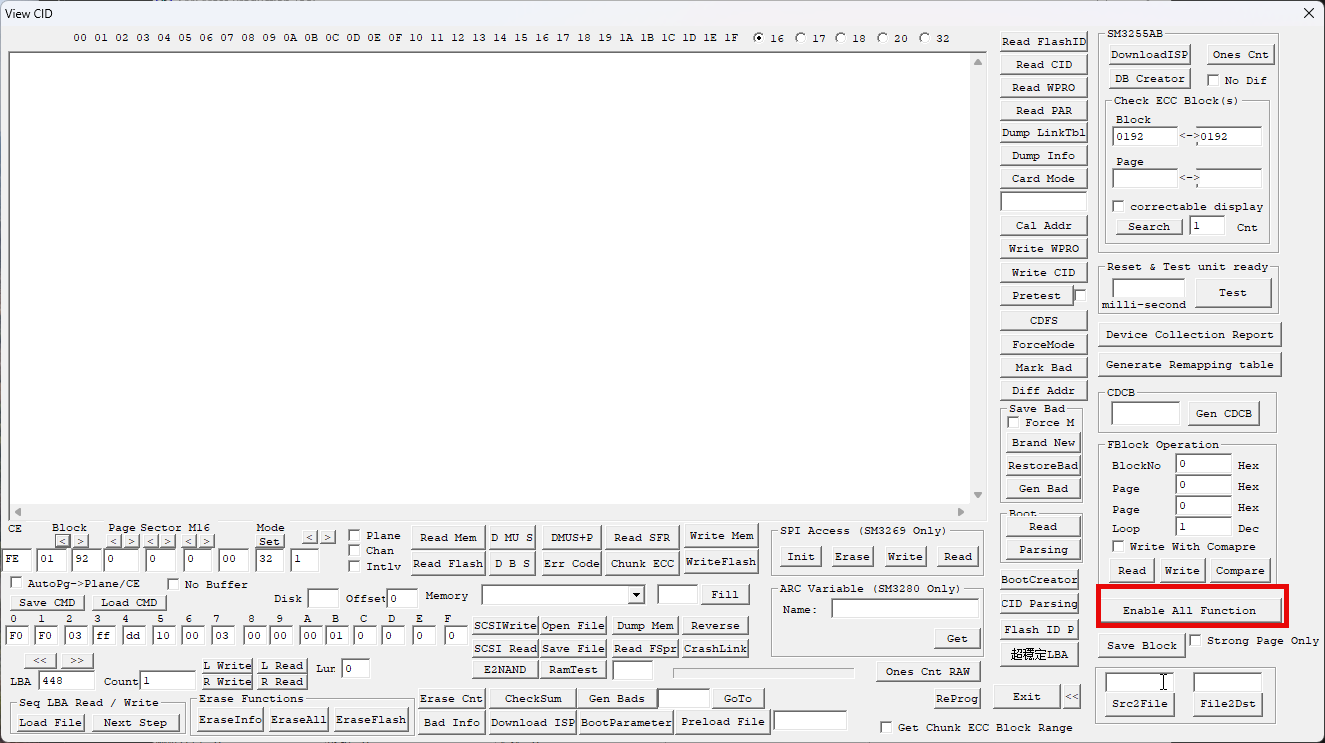1325x743 pixels.
Task: Click the Block increment > arrow
Action: (x=81, y=541)
